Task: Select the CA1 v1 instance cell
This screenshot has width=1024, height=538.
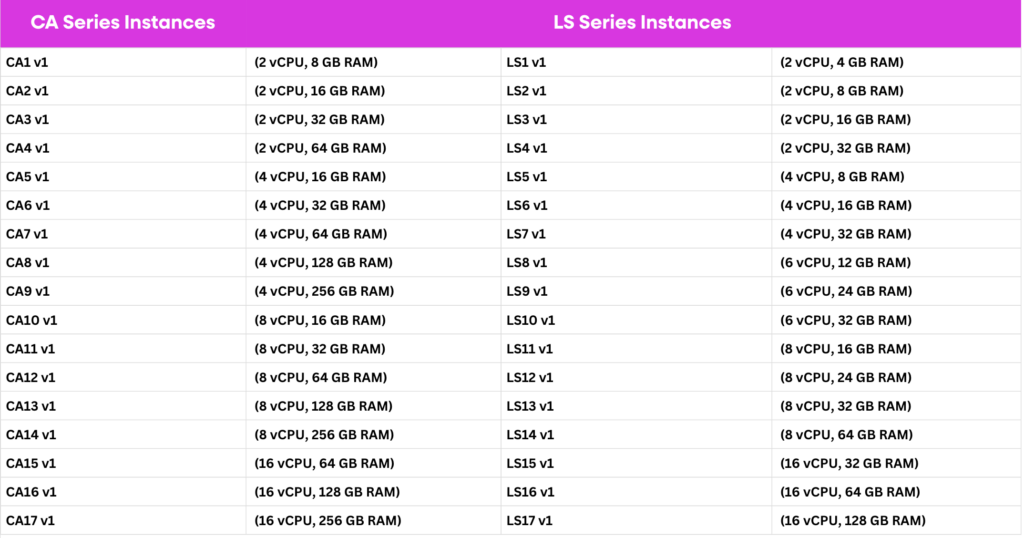Action: pos(27,62)
